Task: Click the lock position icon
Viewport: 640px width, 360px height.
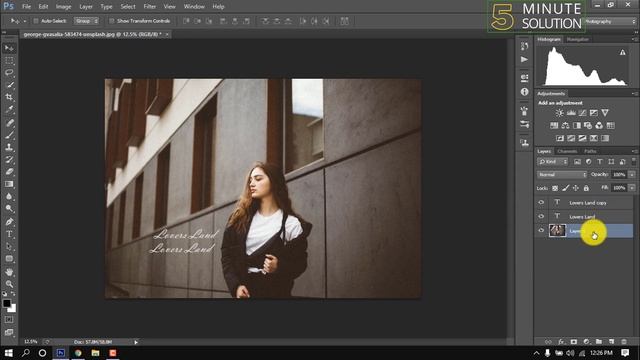Action: tap(576, 188)
